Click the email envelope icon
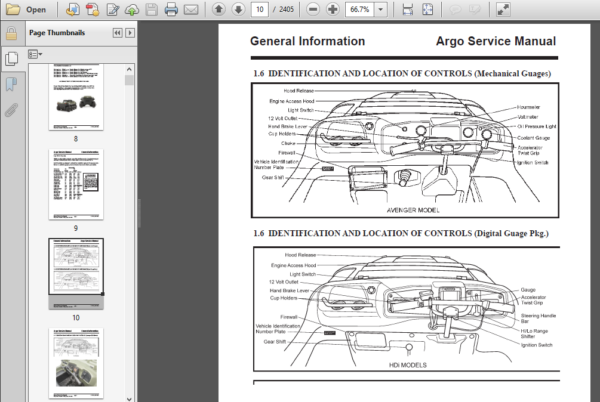The width and height of the screenshot is (600, 402). click(x=191, y=10)
